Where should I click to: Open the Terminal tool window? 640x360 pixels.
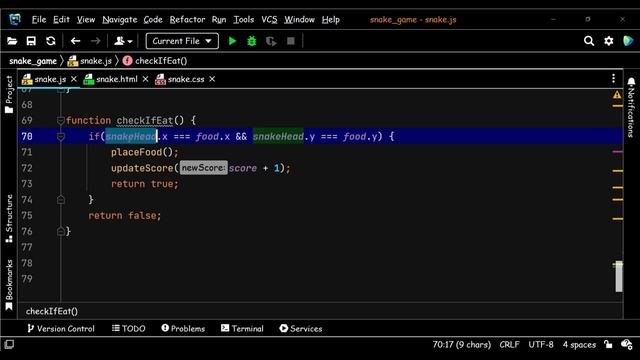click(x=242, y=329)
